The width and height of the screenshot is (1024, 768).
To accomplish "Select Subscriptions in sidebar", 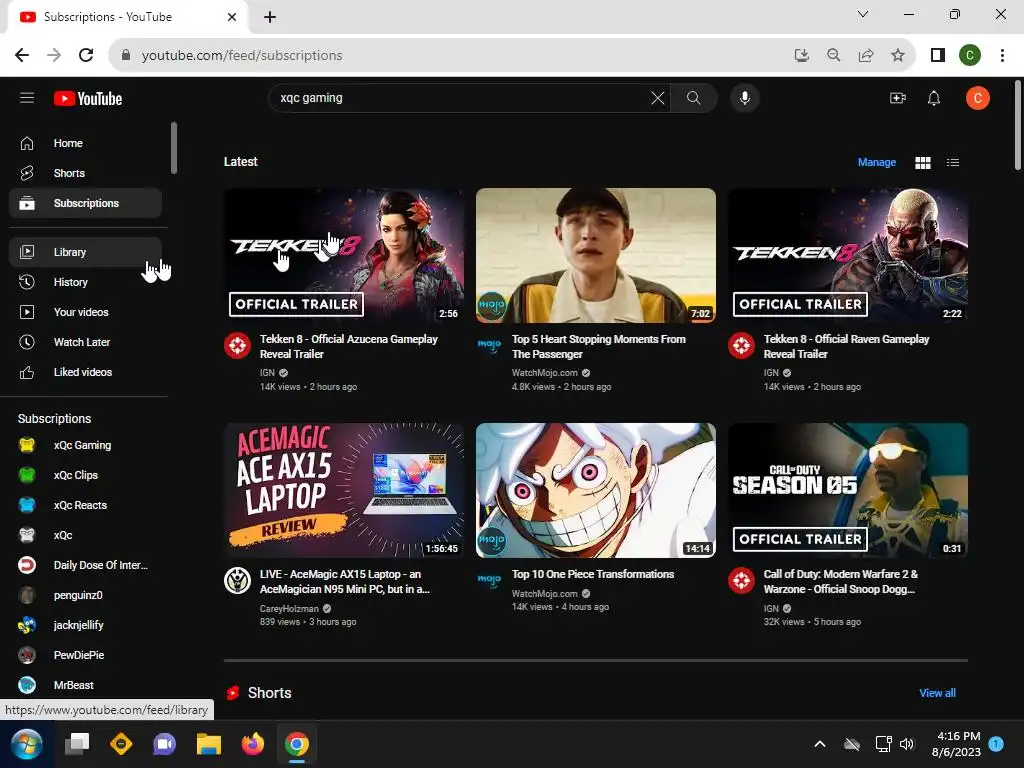I will (x=86, y=203).
